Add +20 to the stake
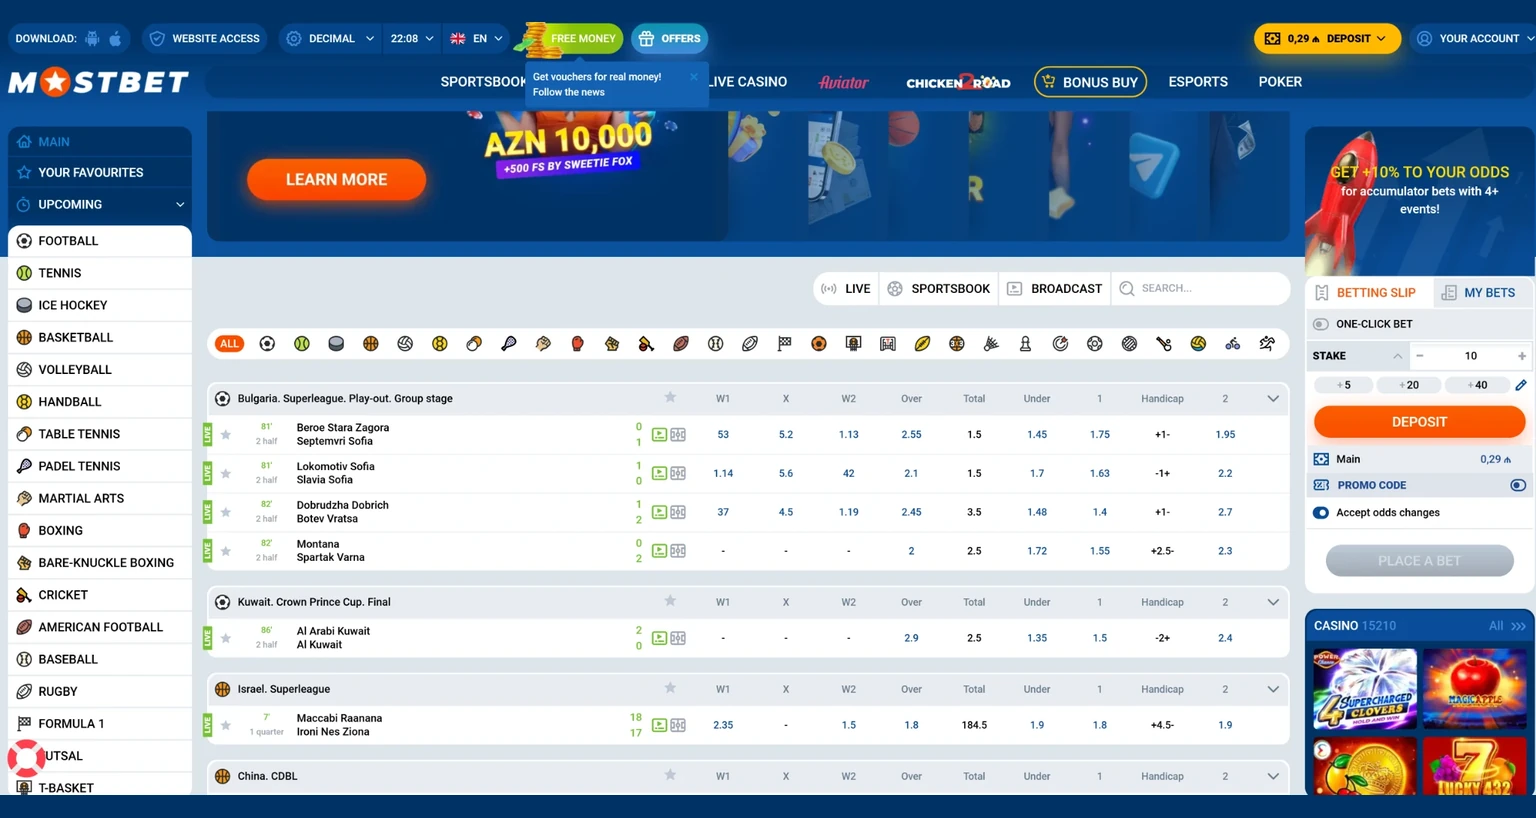The width and height of the screenshot is (1536, 818). tap(1408, 385)
